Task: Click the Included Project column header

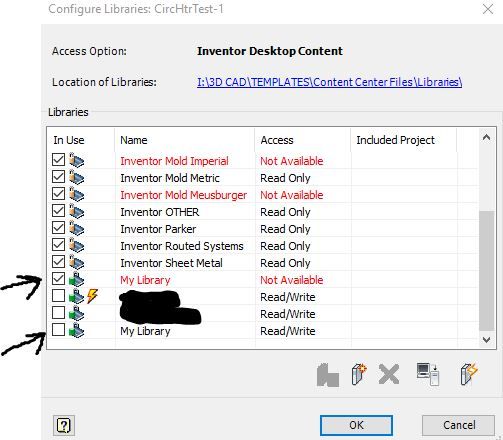Action: (x=404, y=140)
